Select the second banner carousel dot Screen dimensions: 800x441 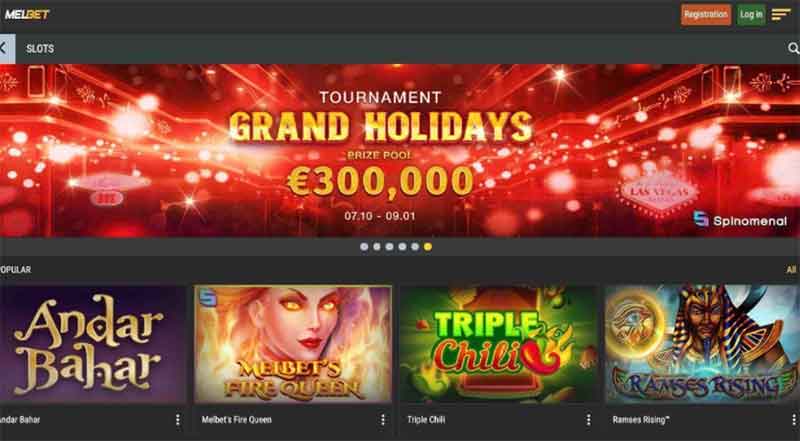[x=377, y=247]
